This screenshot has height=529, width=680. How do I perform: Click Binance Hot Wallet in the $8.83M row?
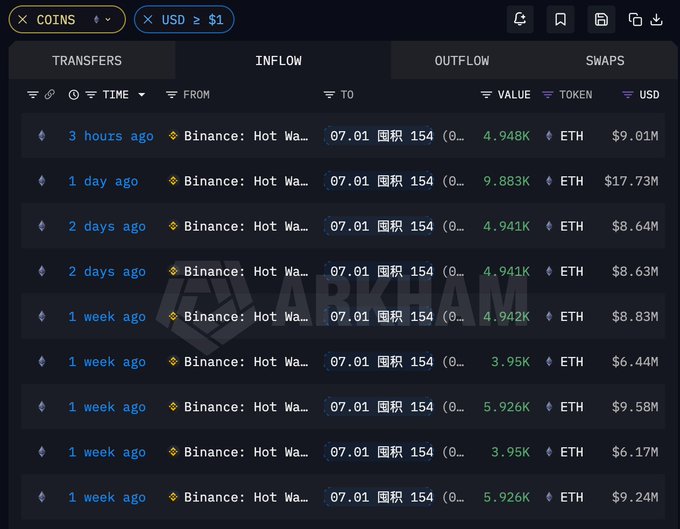point(246,317)
